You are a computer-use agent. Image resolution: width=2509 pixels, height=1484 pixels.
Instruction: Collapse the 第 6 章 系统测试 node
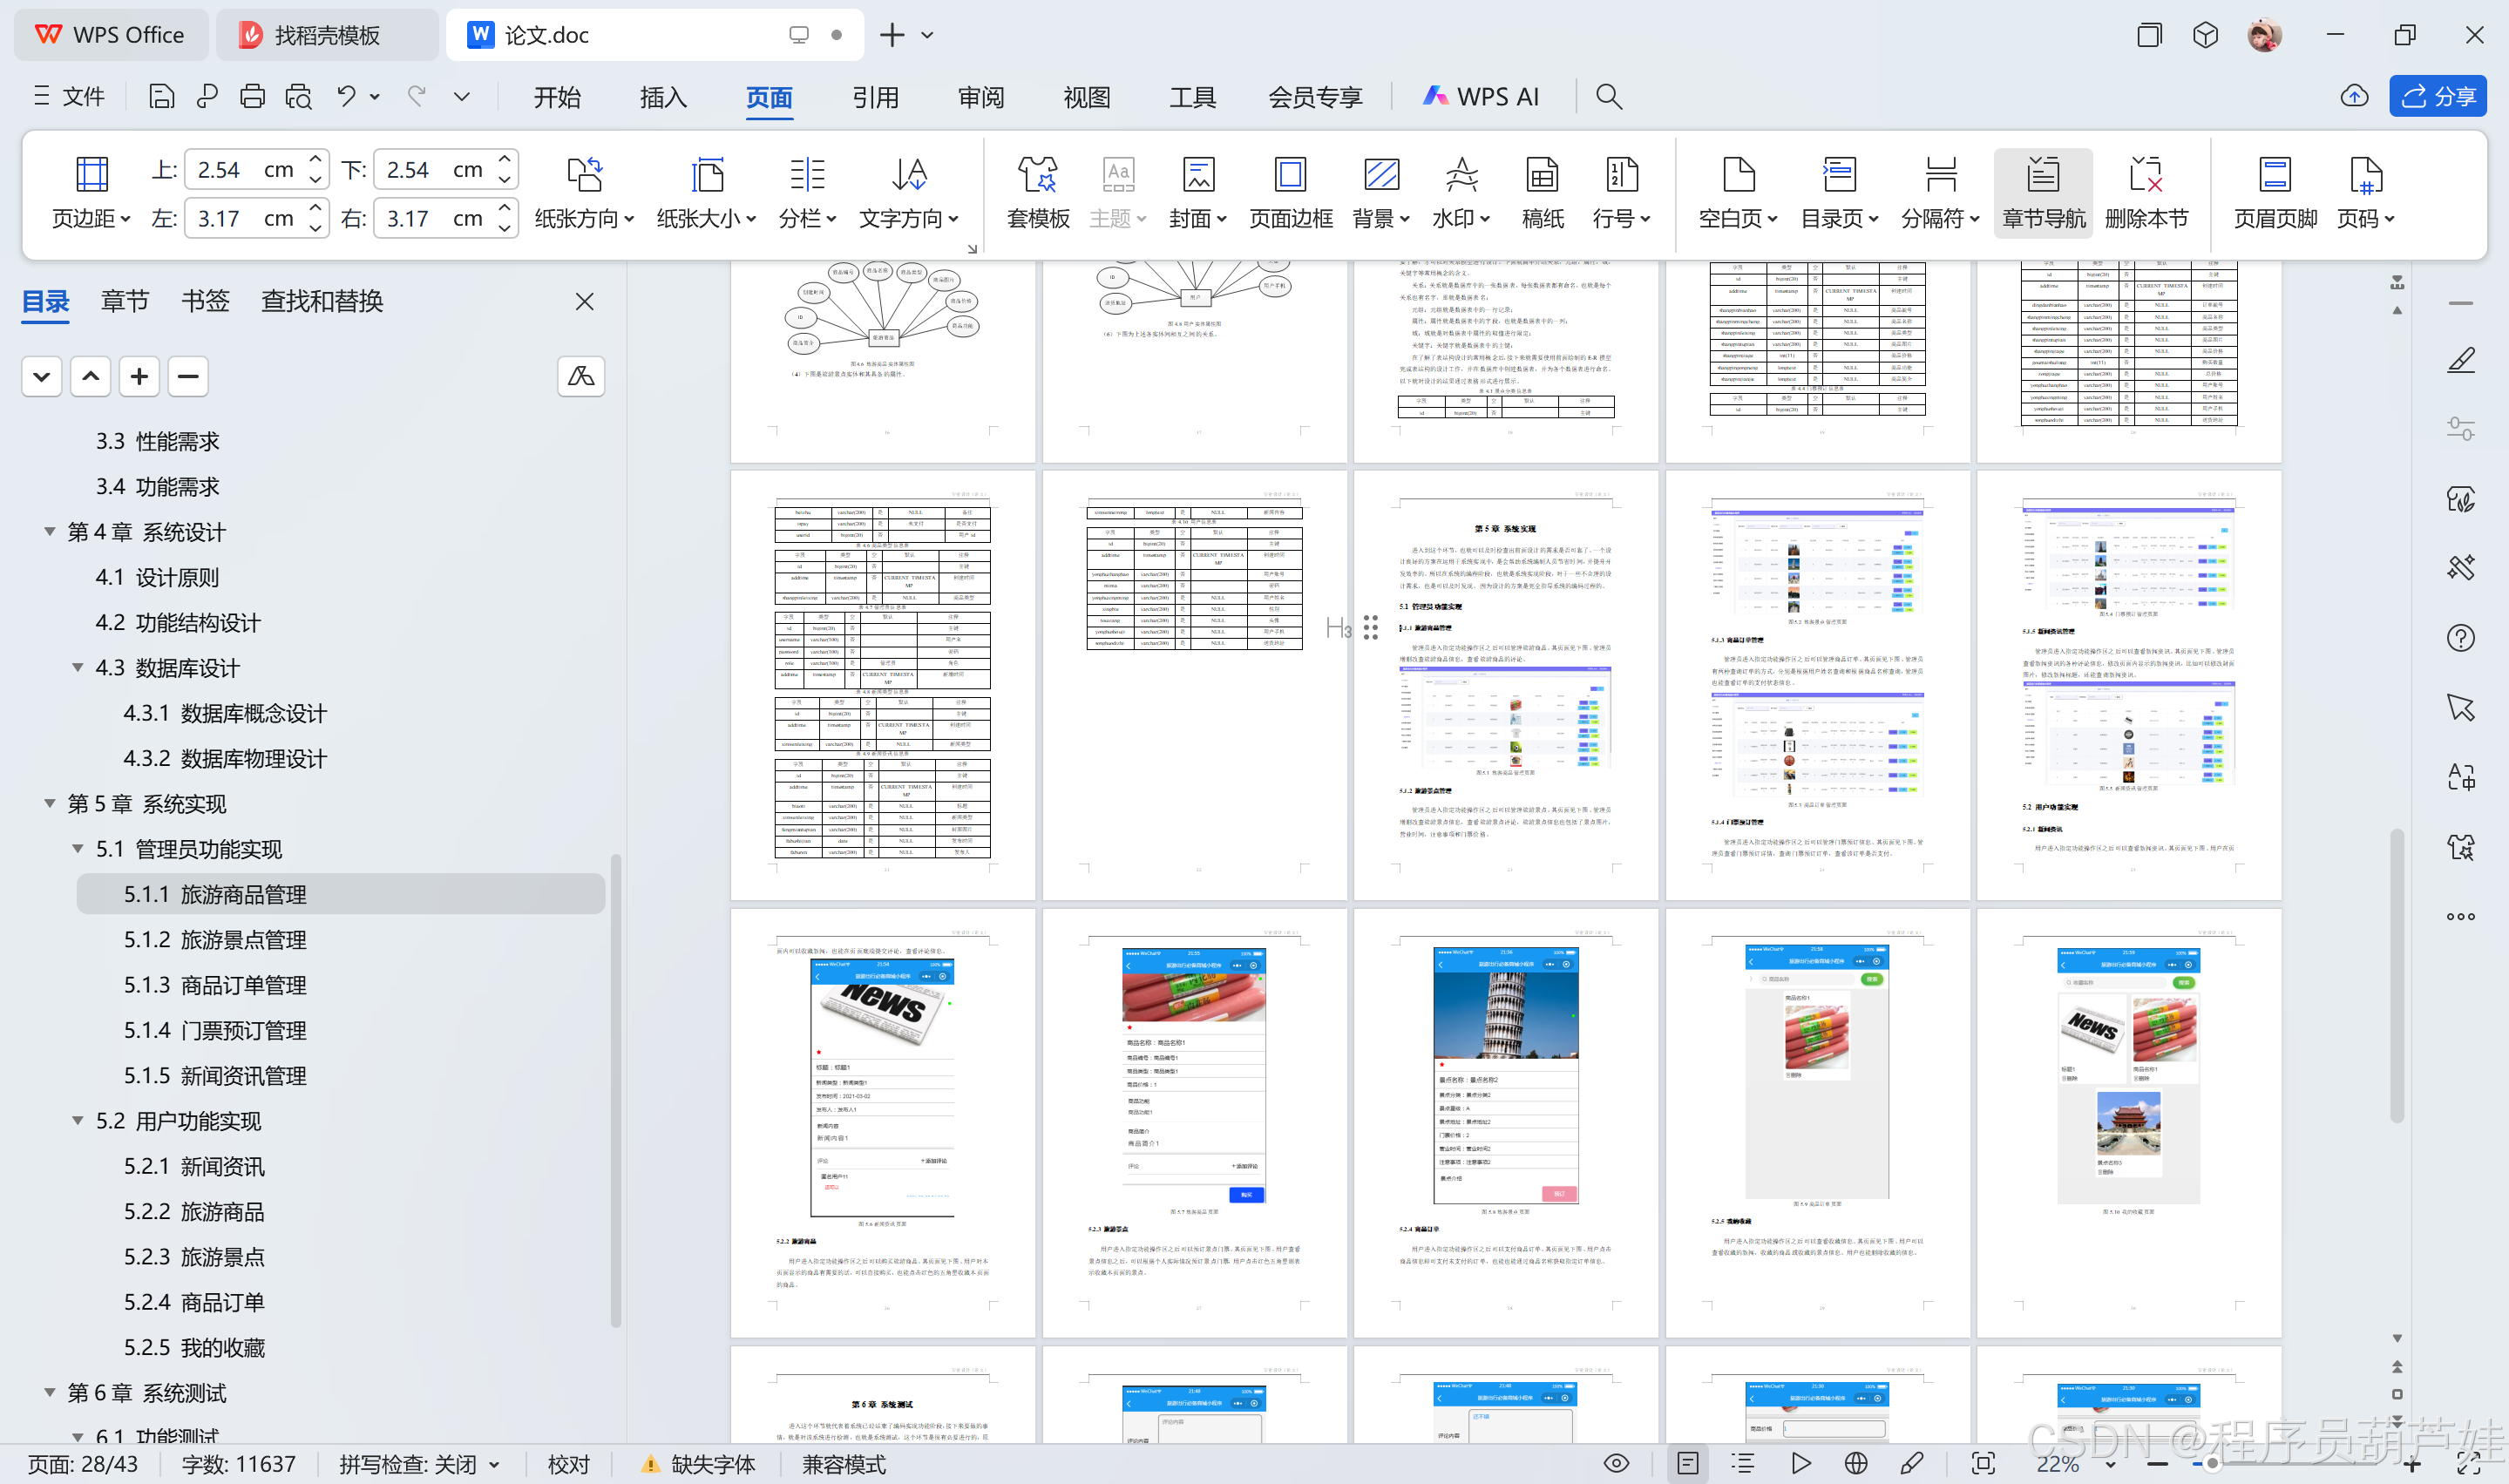point(49,1392)
